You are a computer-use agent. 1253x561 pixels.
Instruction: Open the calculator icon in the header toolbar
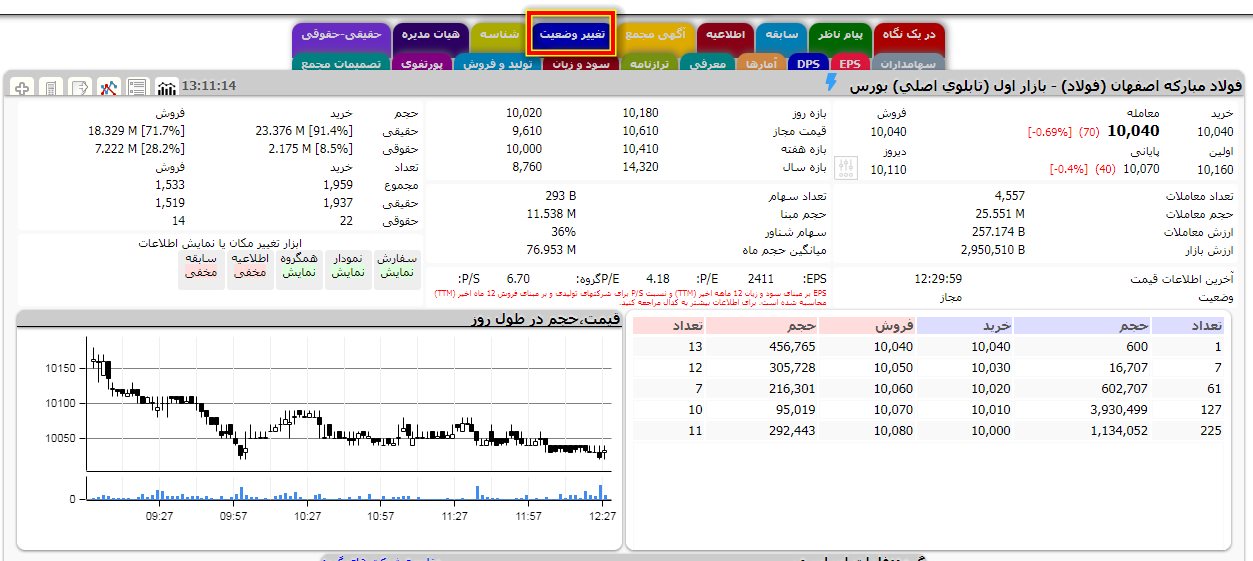coord(52,87)
